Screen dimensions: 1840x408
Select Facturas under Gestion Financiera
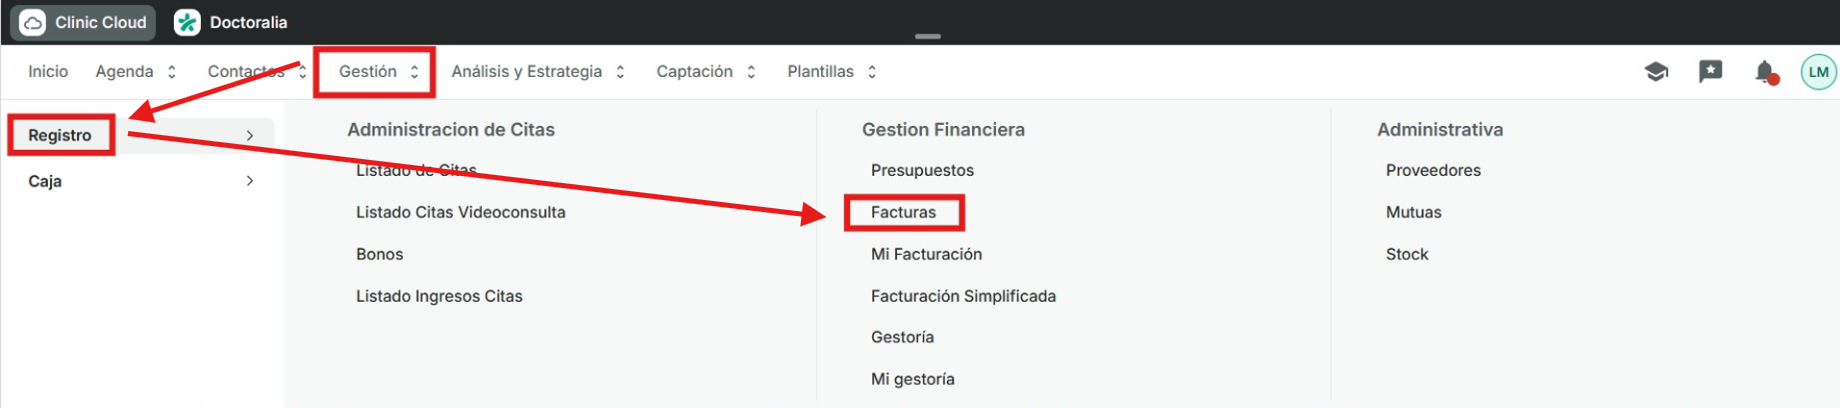click(x=903, y=212)
